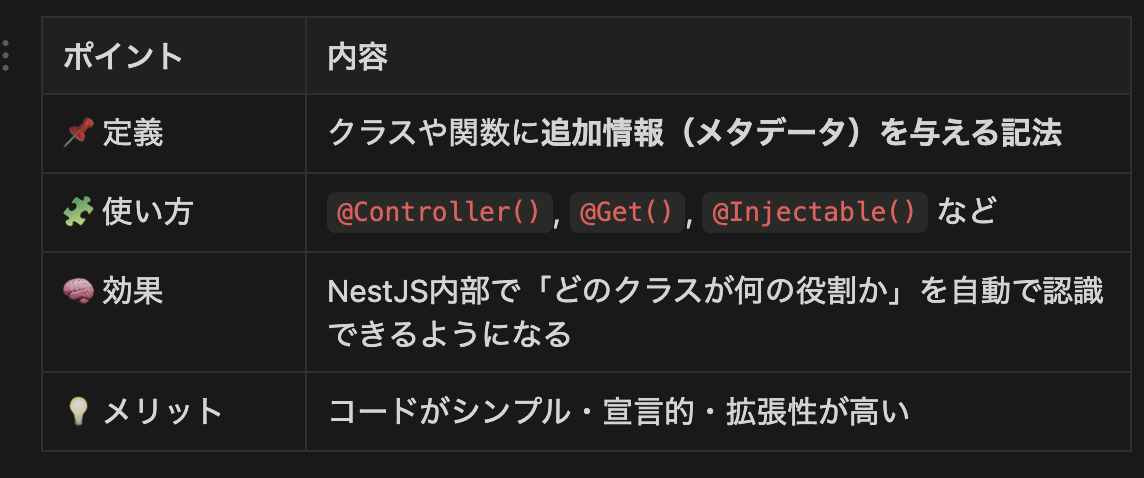Click the puzzle piece emoji beside 使い方

[x=77, y=212]
